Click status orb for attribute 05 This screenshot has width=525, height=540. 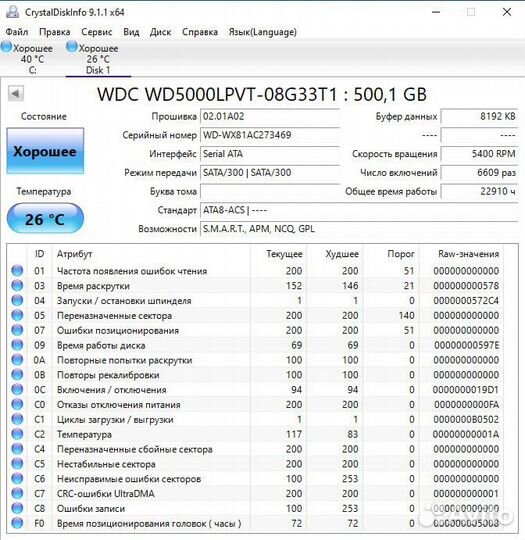point(17,315)
